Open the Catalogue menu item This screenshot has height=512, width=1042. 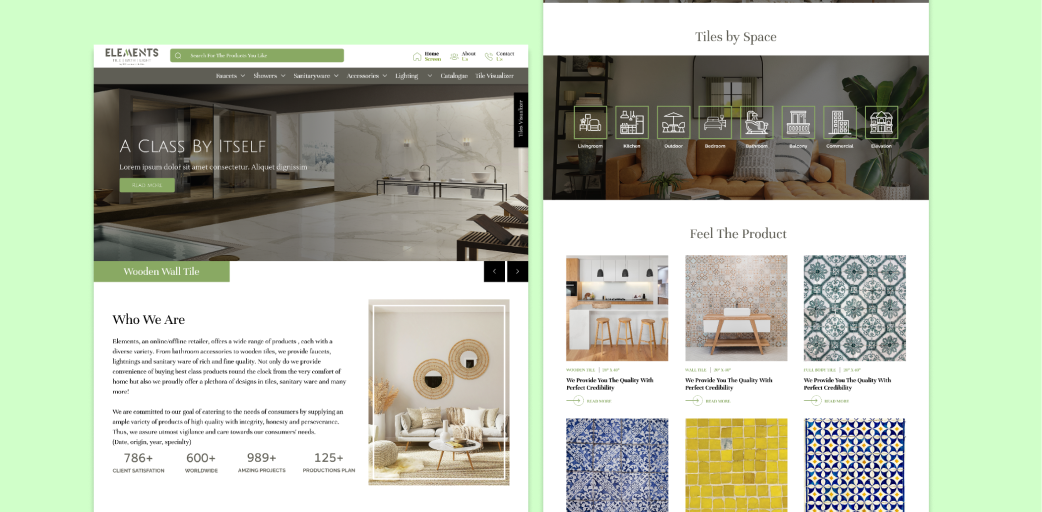(x=454, y=76)
